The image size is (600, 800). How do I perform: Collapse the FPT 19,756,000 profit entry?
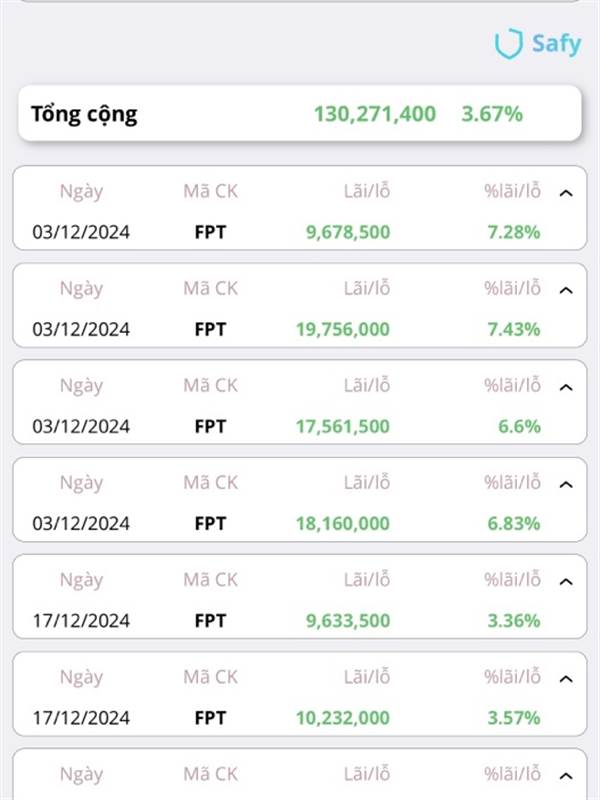point(566,290)
